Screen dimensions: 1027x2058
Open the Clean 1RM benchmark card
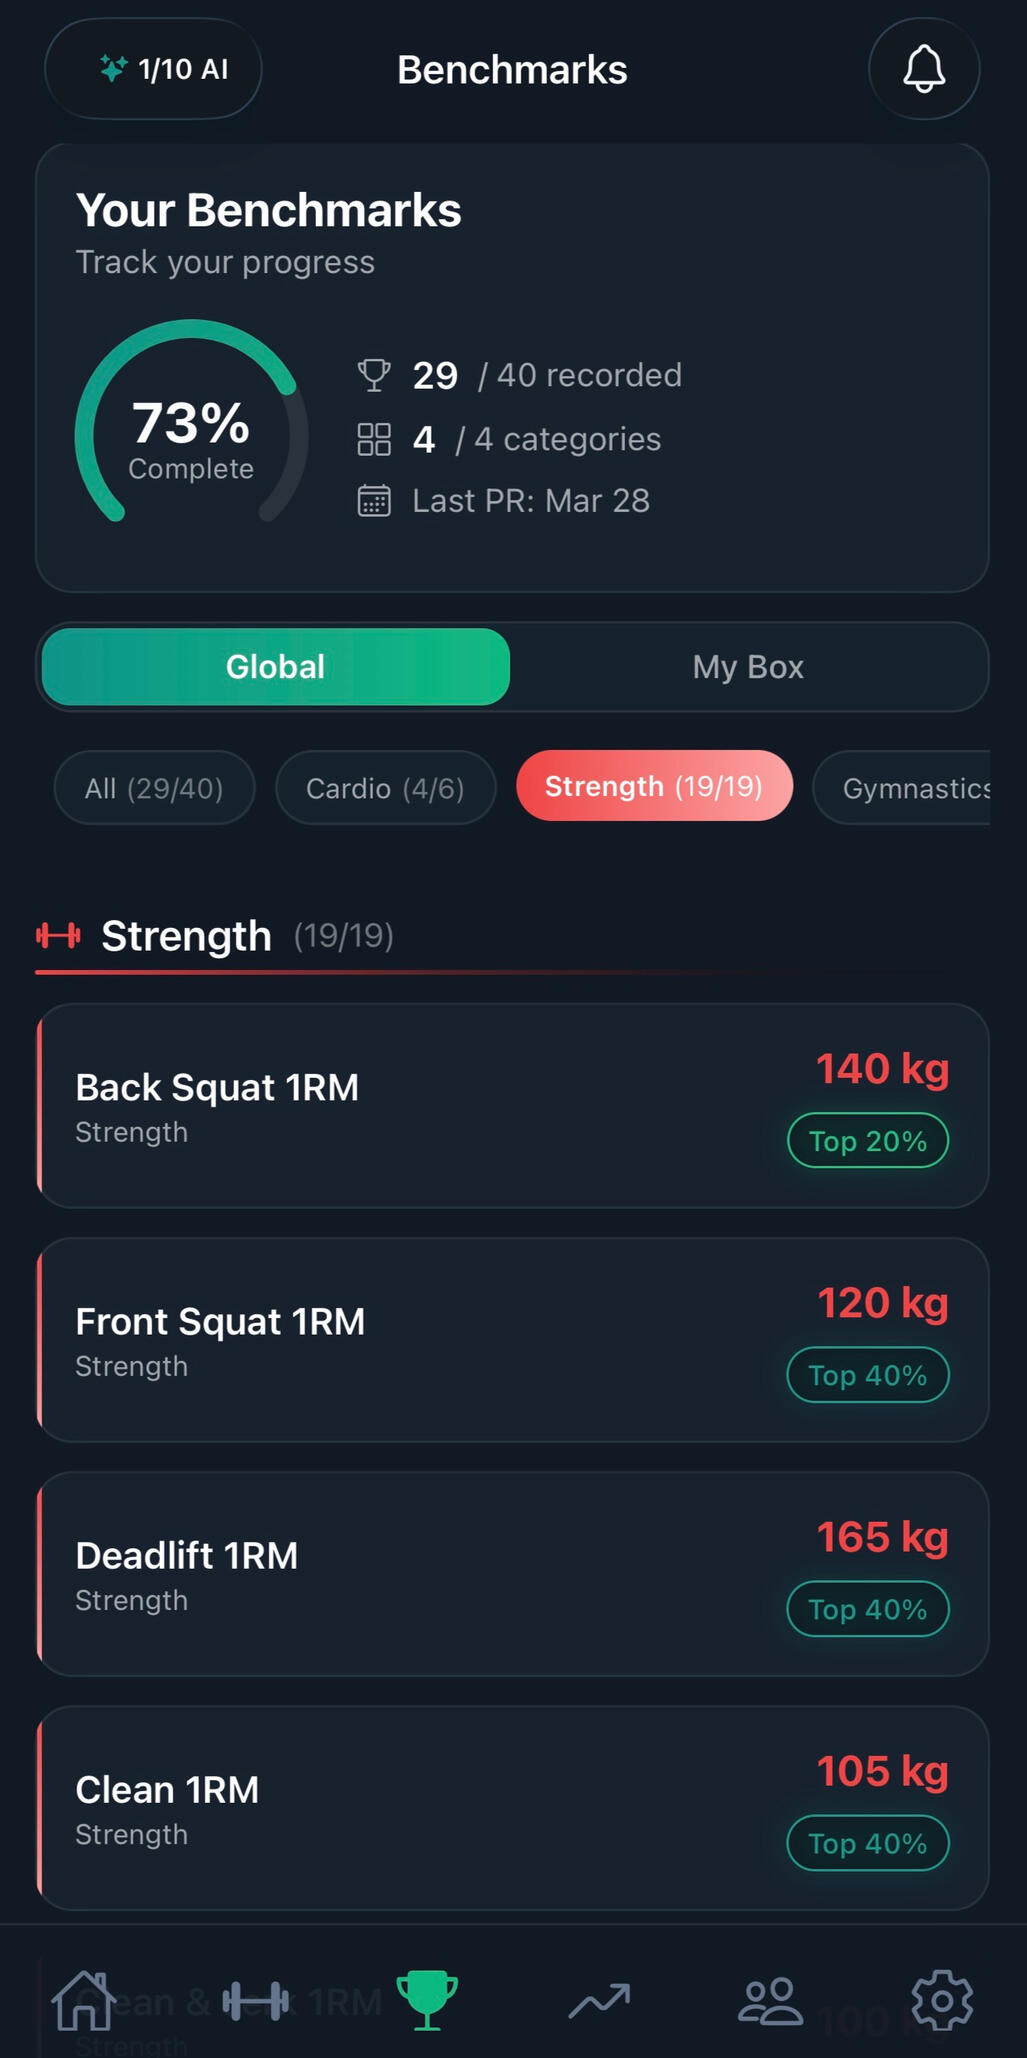coord(400,1808)
